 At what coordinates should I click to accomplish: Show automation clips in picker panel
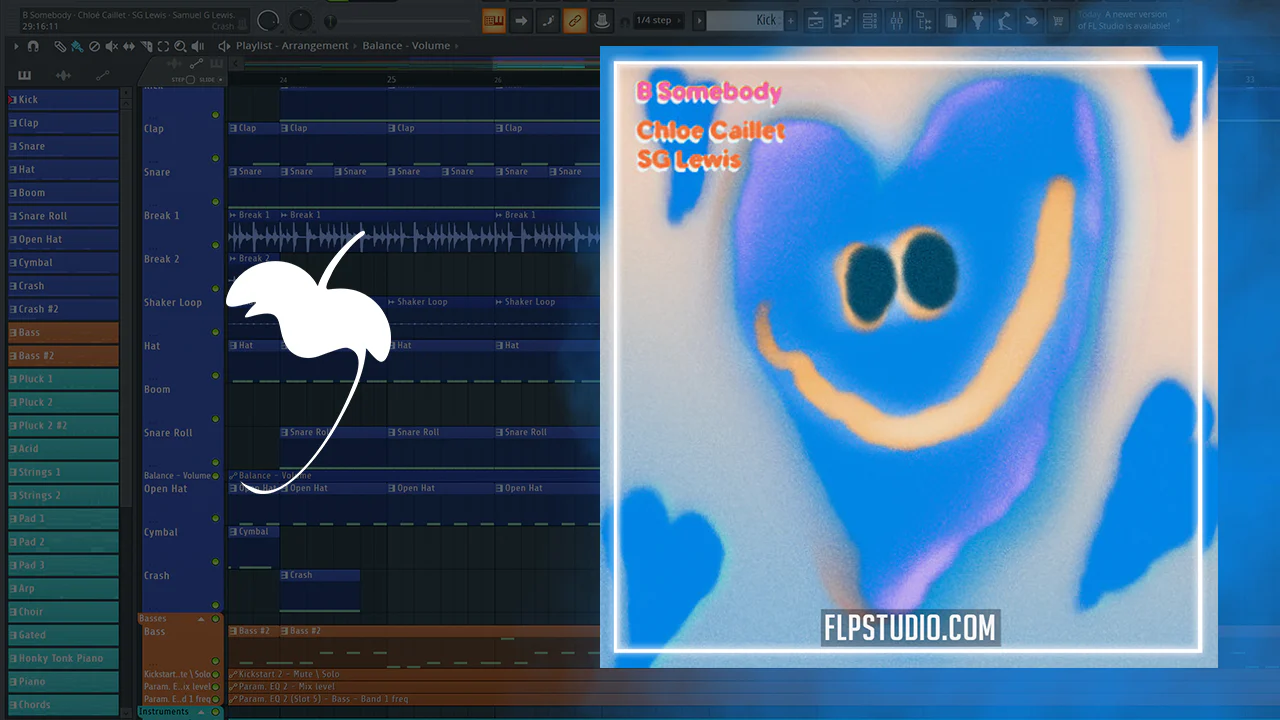(102, 76)
